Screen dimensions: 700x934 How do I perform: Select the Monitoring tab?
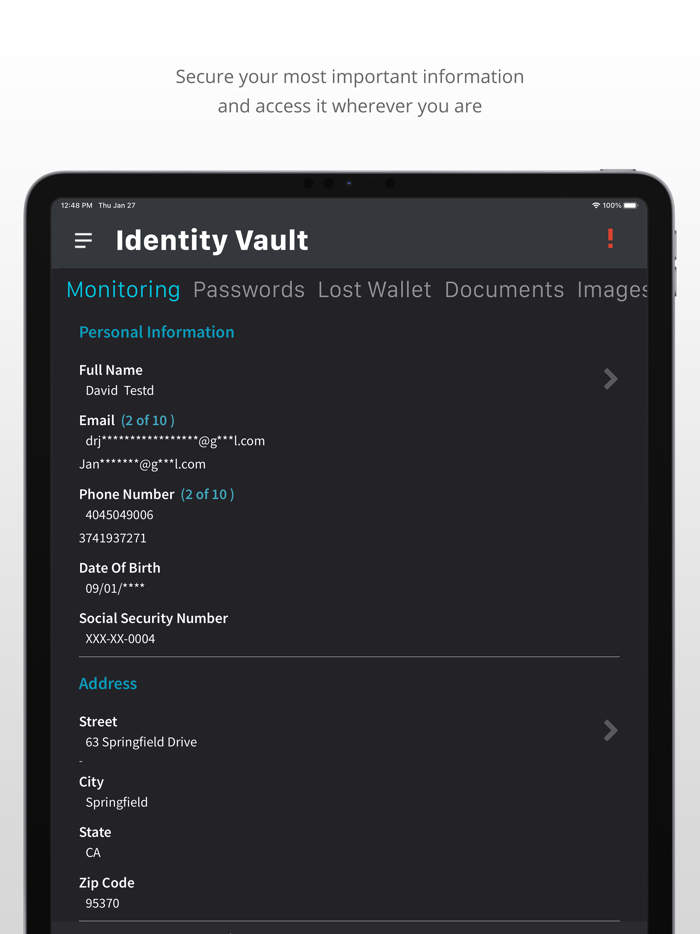coord(123,289)
